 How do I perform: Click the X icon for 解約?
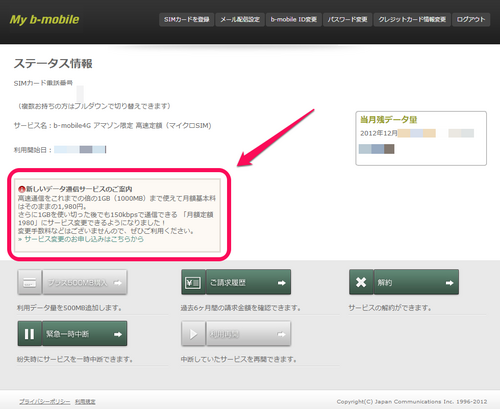(361, 283)
